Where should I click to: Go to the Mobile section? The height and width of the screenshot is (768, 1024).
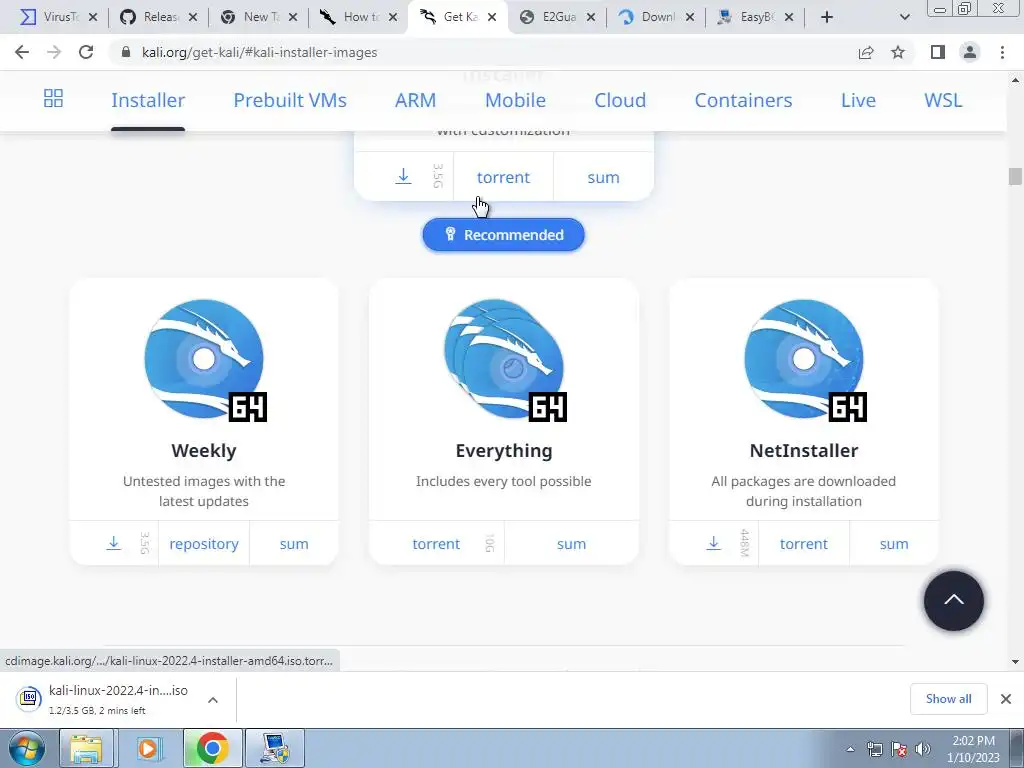pos(515,100)
